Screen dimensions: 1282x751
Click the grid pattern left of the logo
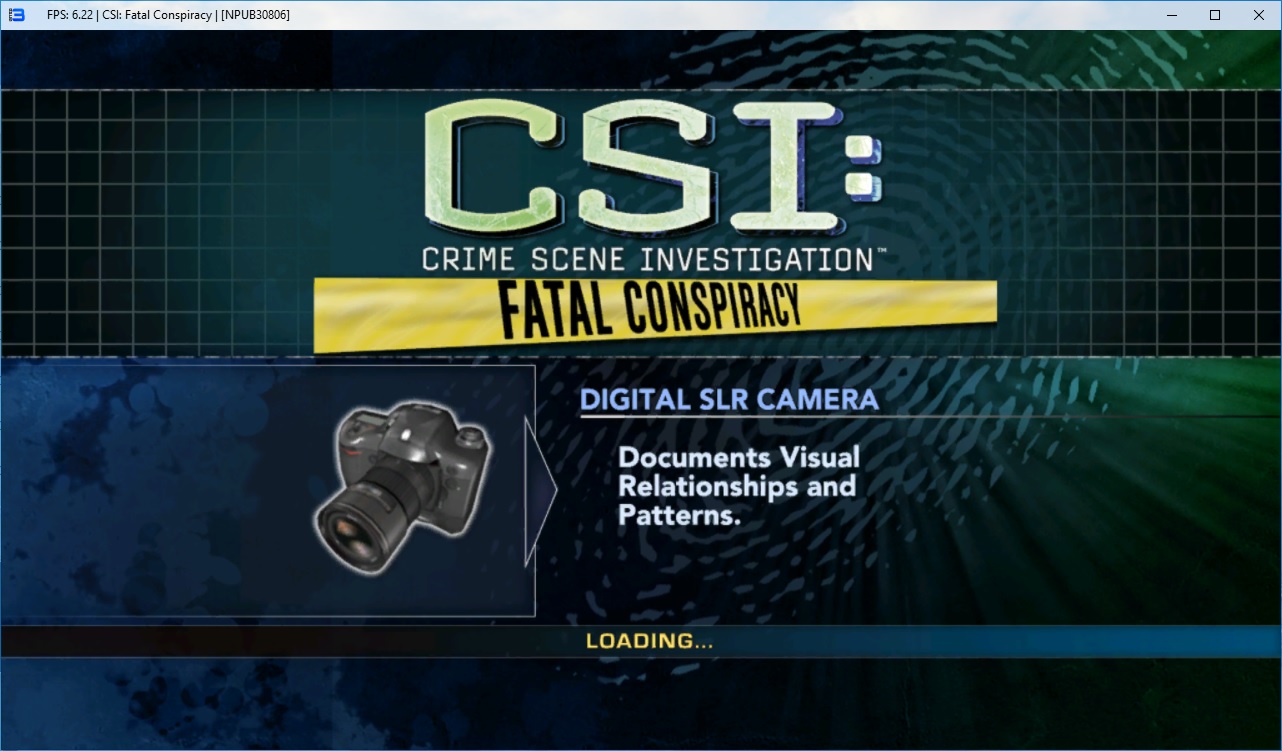click(x=200, y=220)
